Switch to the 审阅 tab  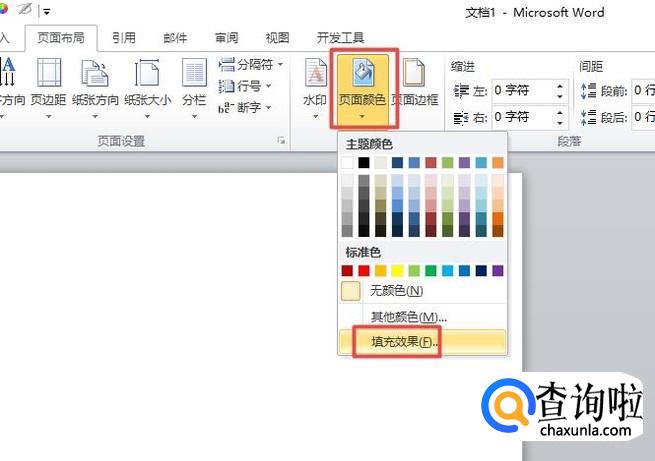(x=226, y=38)
